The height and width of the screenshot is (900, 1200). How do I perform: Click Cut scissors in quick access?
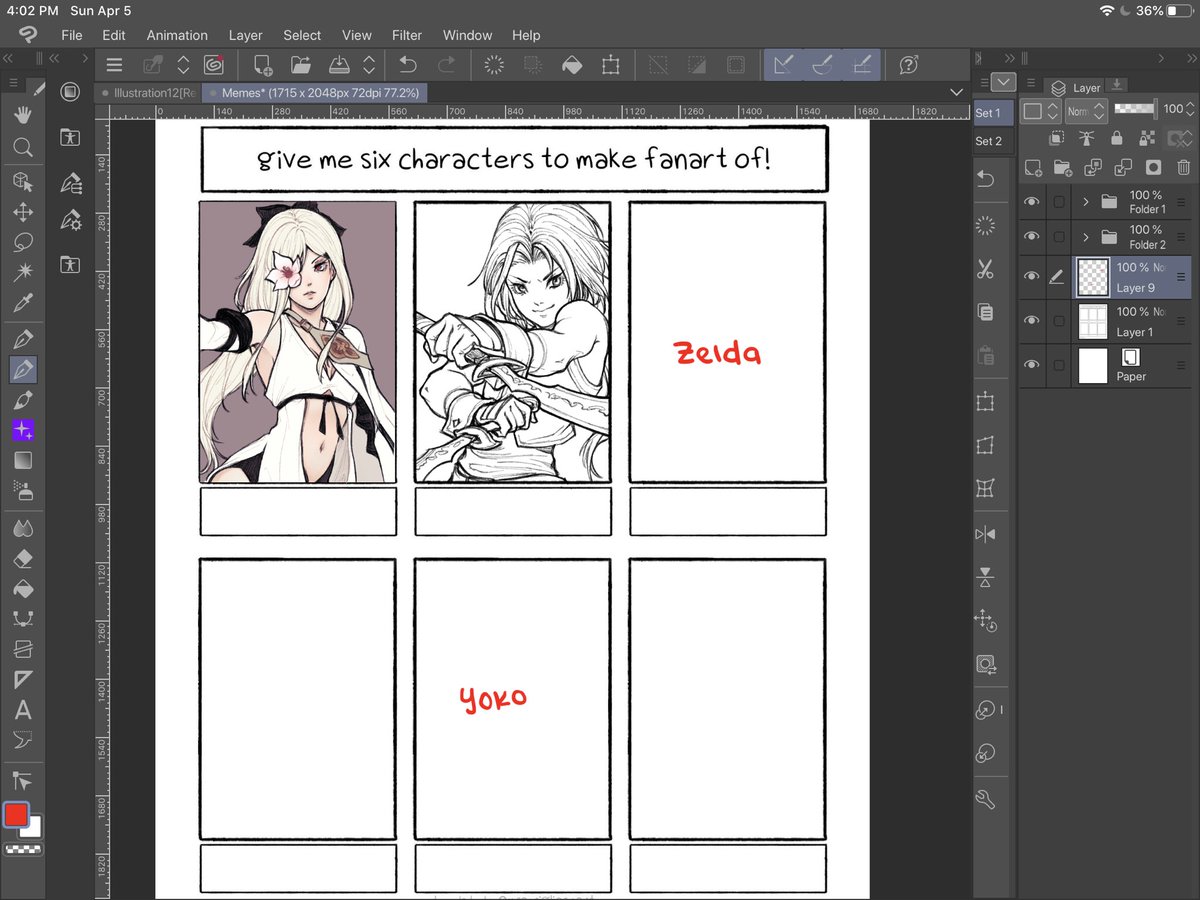pos(985,269)
